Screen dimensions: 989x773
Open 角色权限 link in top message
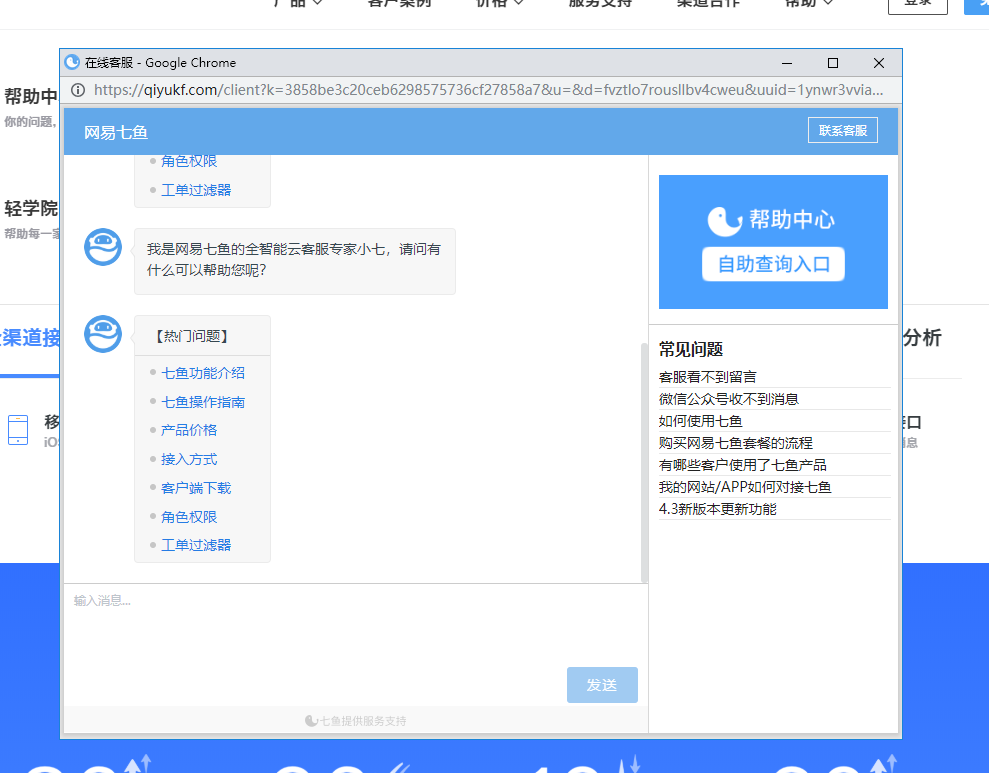[x=189, y=161]
